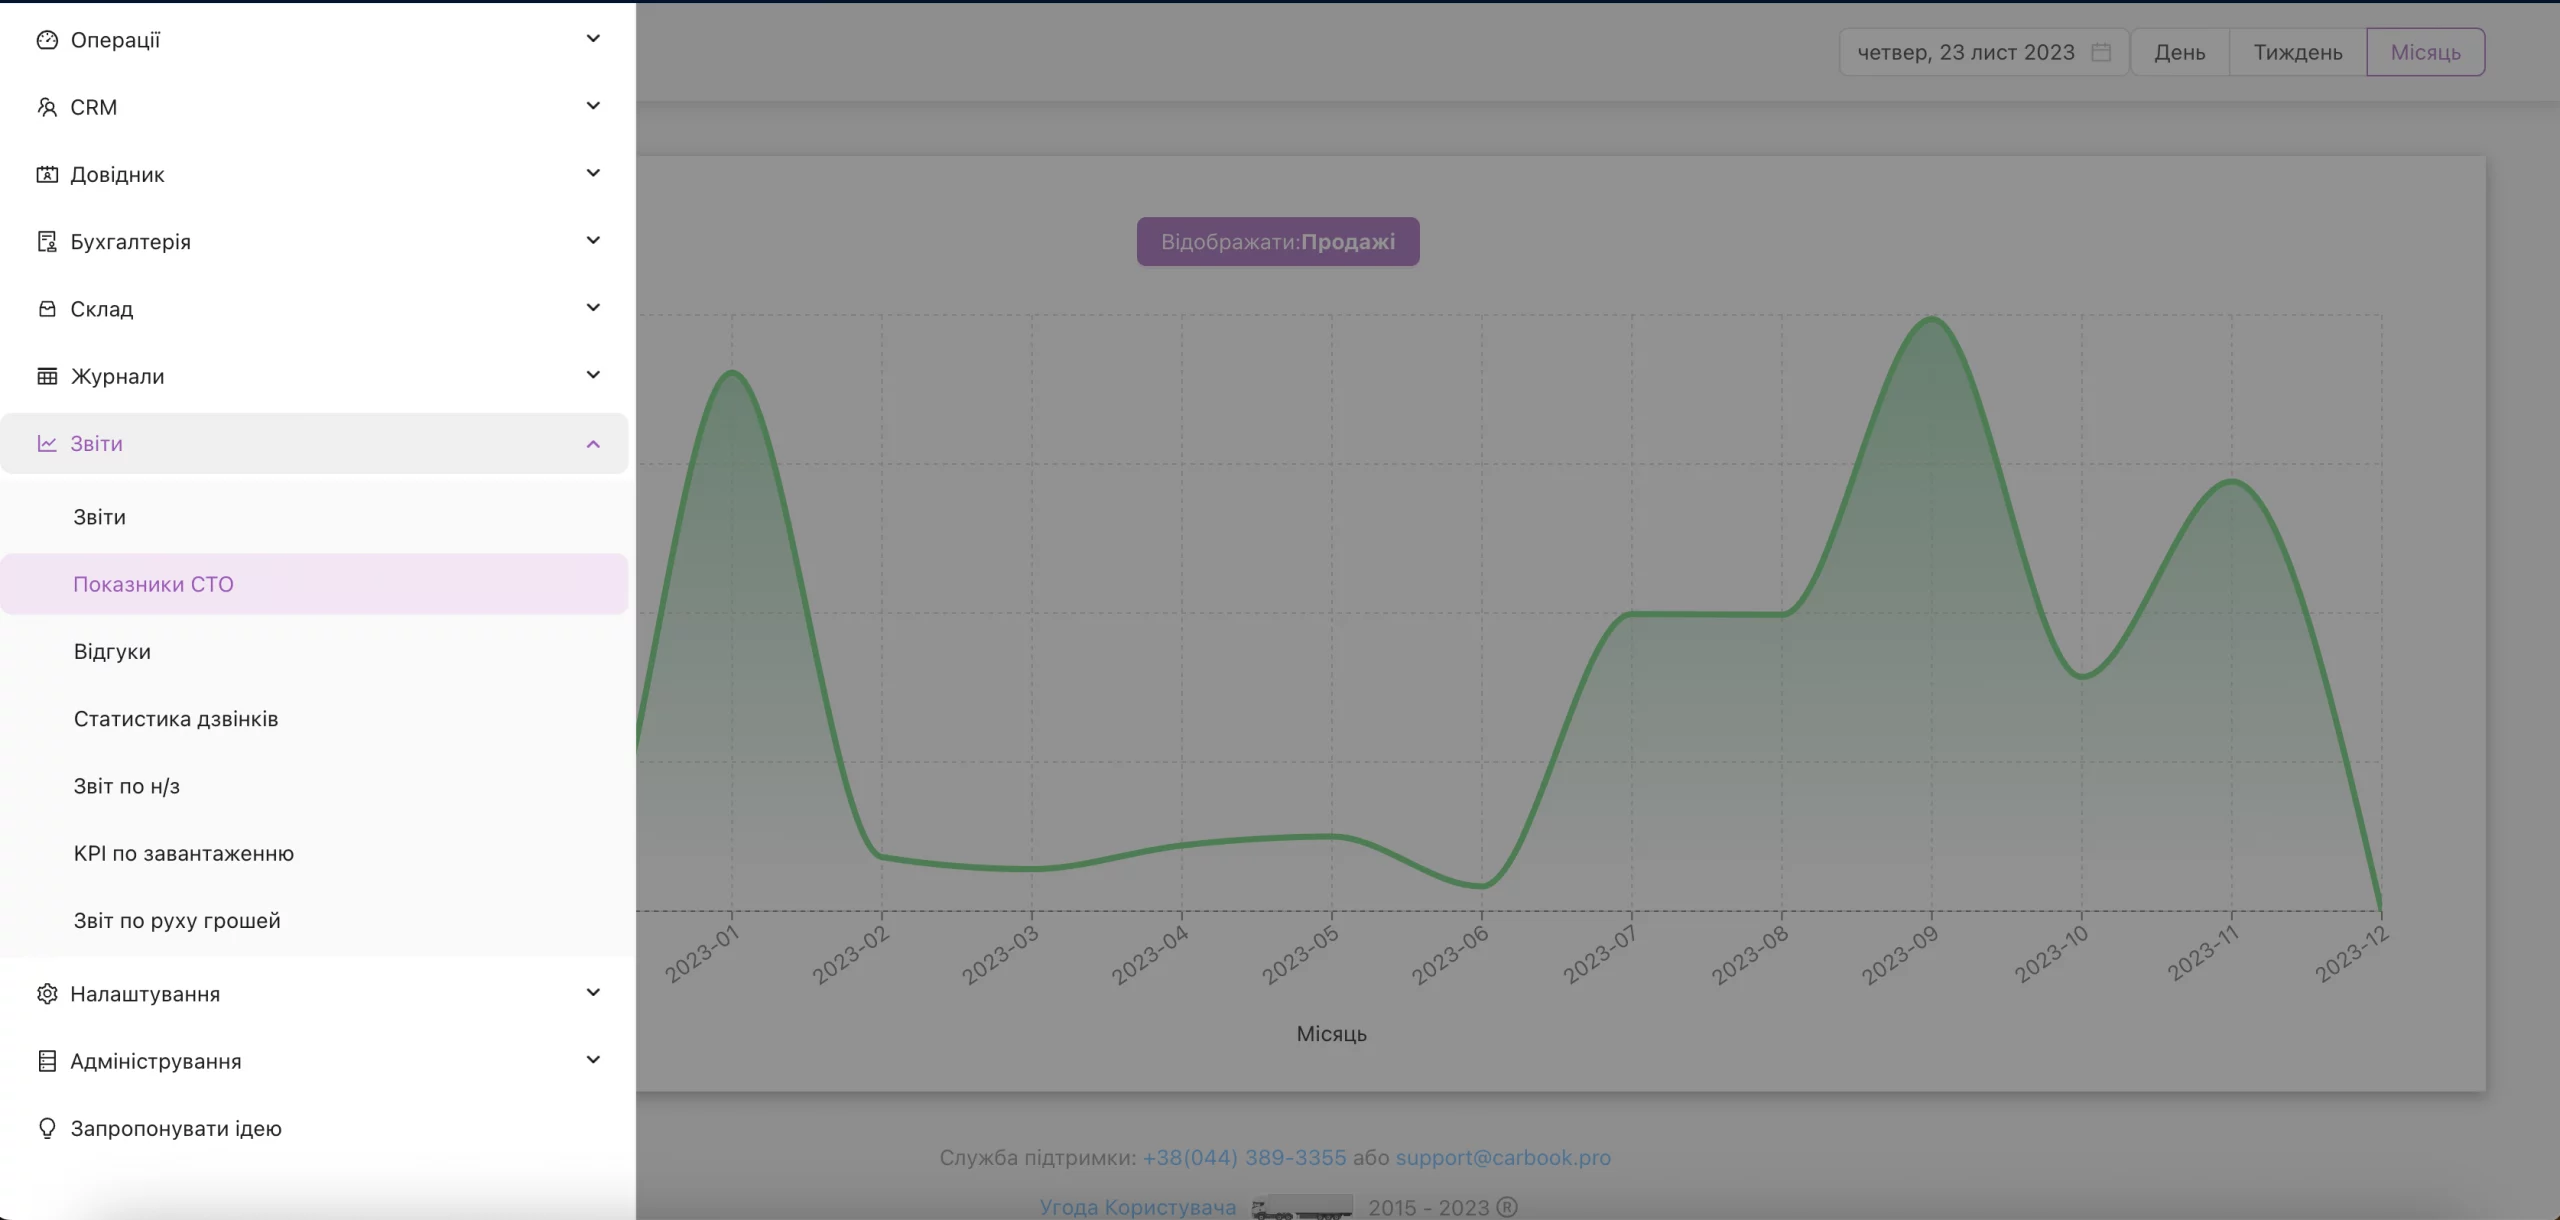Switch period to День
Image resolution: width=2560 pixels, height=1220 pixels.
[2180, 52]
